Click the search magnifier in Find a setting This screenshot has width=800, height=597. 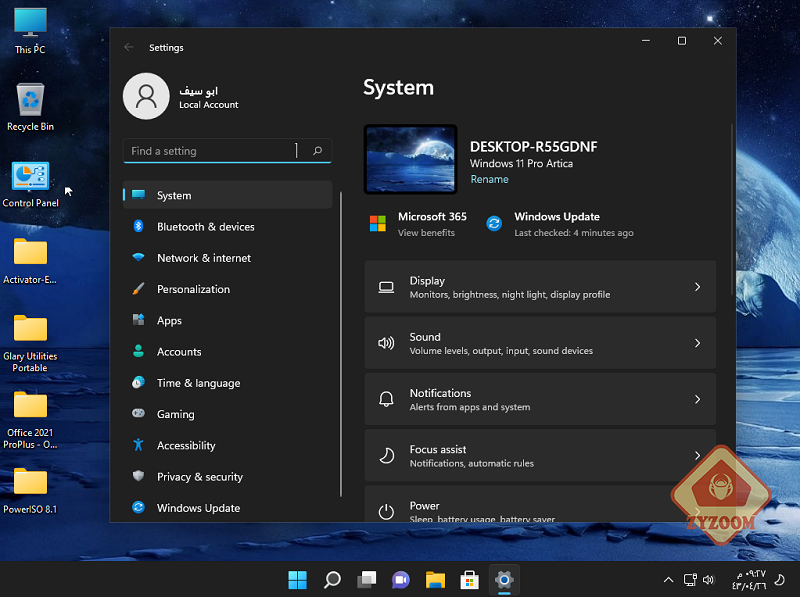click(x=317, y=151)
